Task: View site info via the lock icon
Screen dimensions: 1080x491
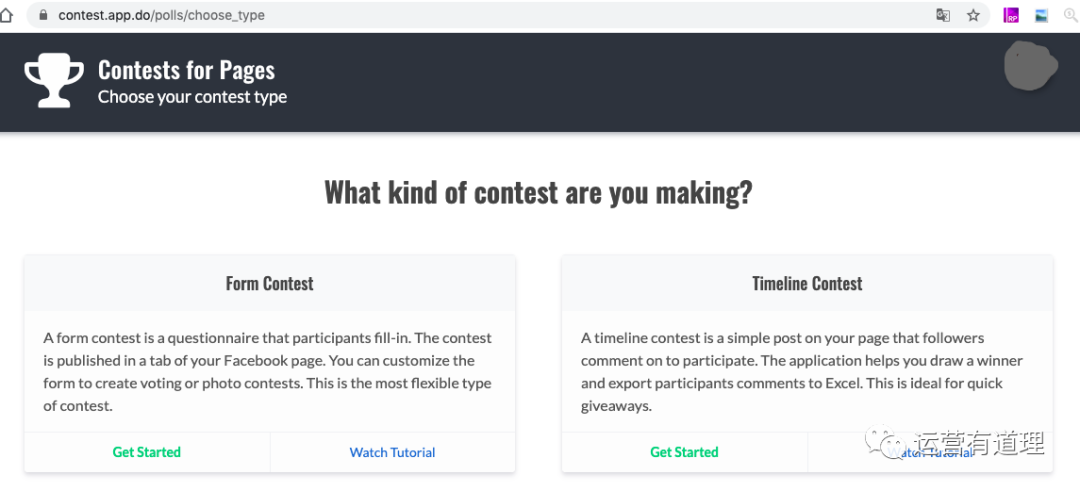Action: (42, 15)
